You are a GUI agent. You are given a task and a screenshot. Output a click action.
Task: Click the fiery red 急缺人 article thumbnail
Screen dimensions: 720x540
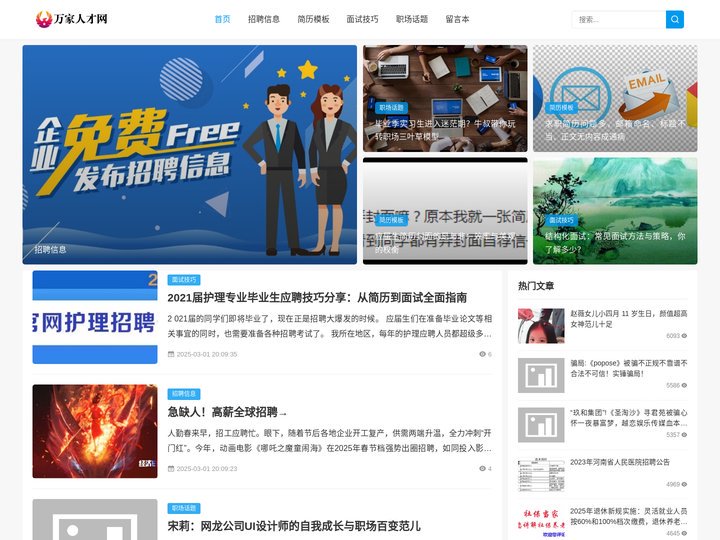point(95,431)
